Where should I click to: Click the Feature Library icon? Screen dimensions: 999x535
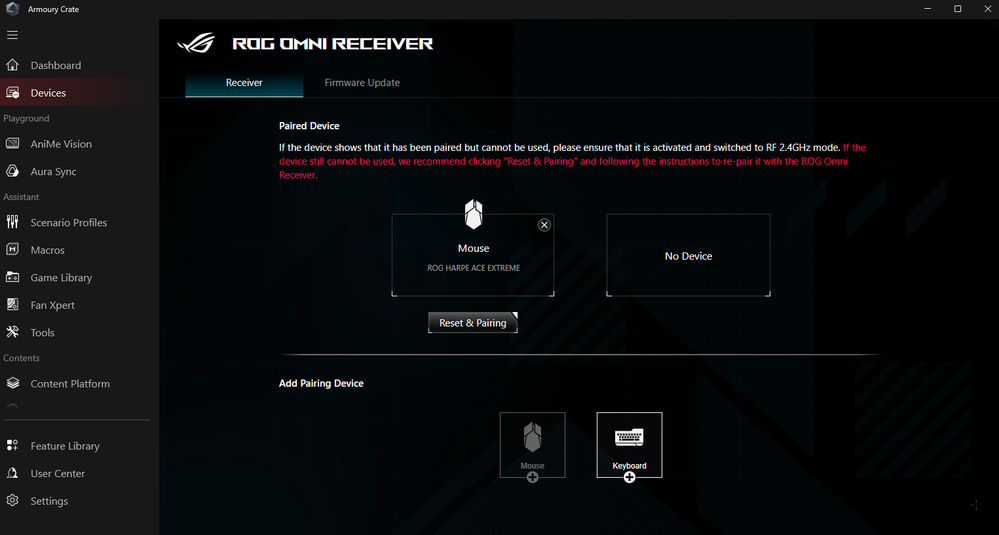click(x=12, y=446)
